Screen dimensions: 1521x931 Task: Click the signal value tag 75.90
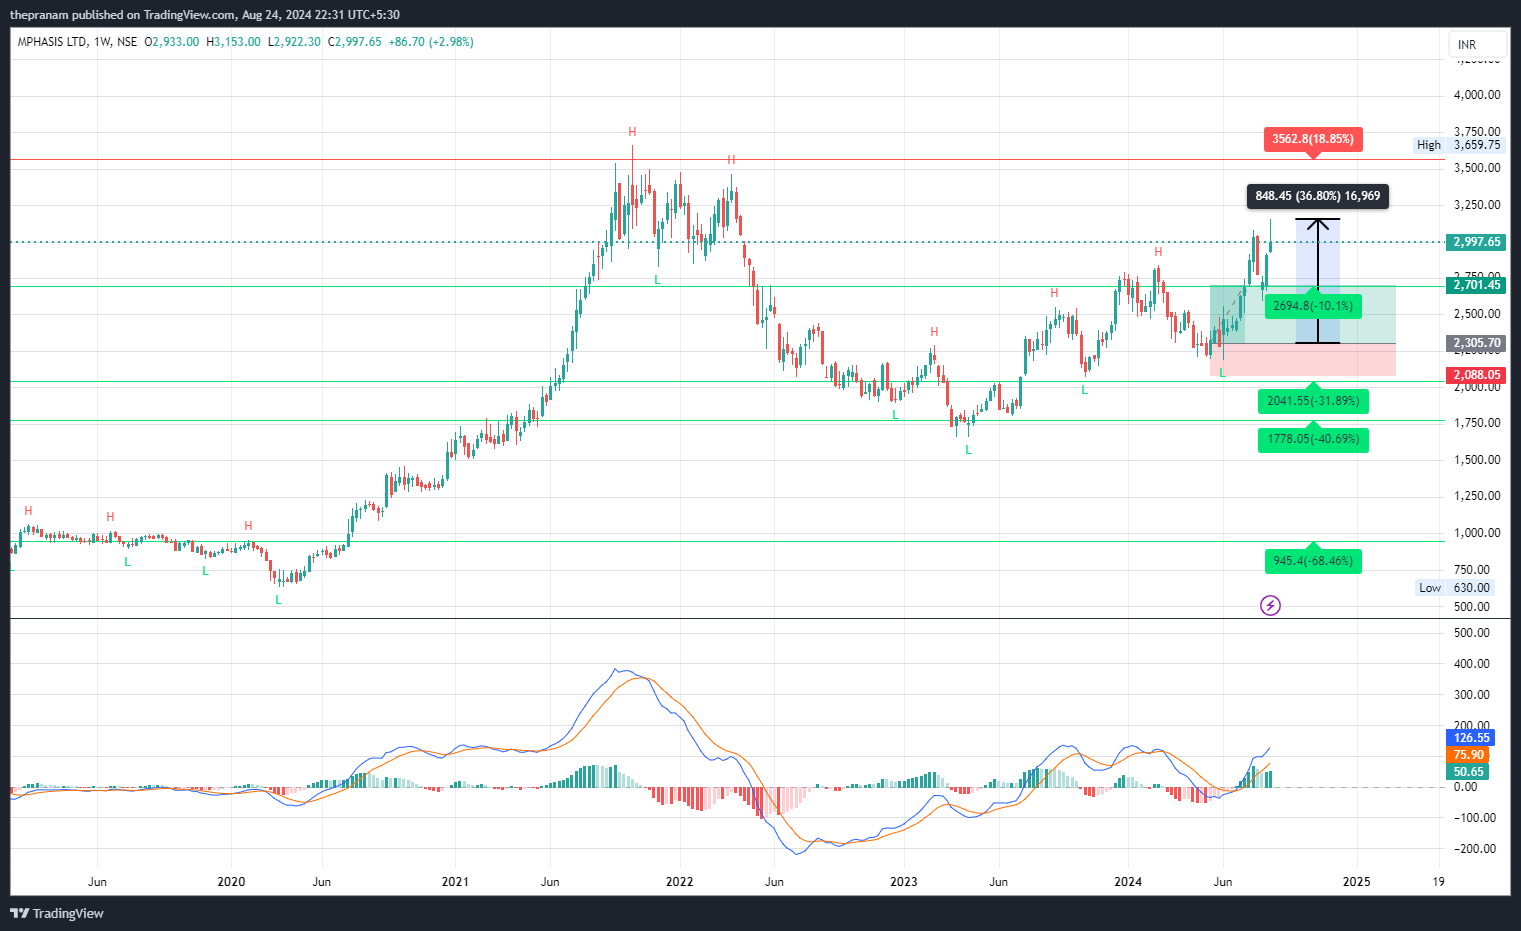point(1468,755)
